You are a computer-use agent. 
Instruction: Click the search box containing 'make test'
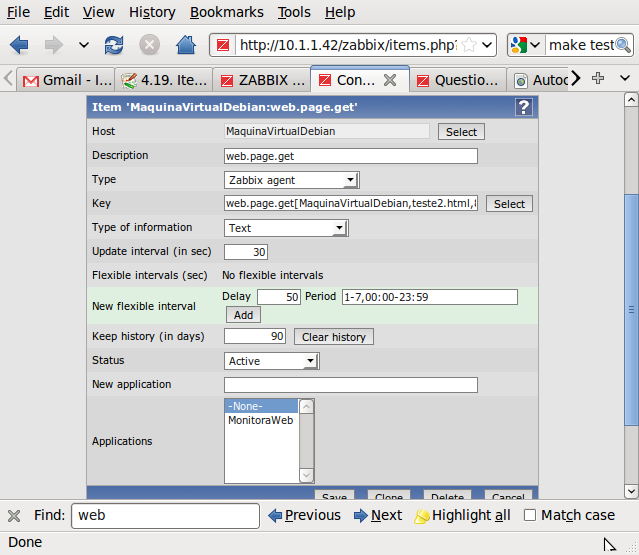point(581,45)
